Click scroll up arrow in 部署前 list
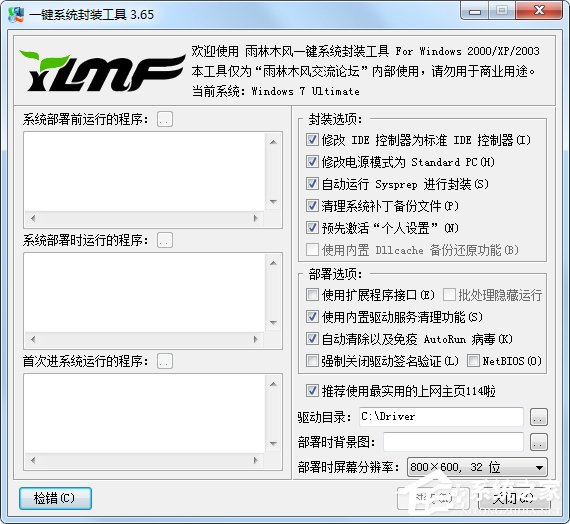 point(273,142)
